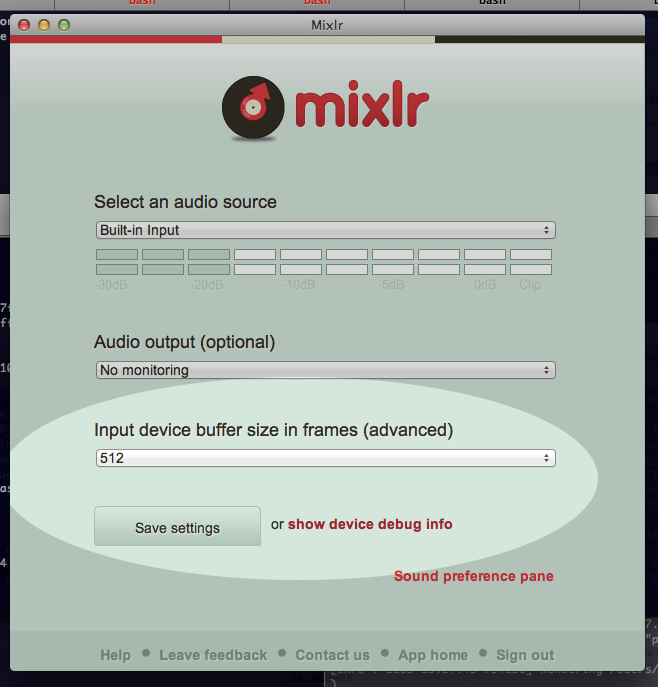Click the App home footer link

pyautogui.click(x=433, y=655)
